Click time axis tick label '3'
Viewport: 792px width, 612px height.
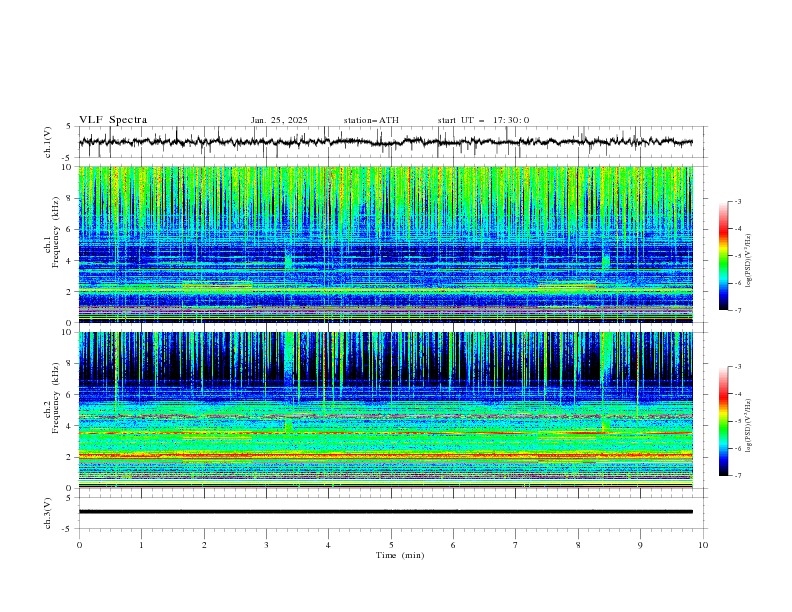[266, 545]
